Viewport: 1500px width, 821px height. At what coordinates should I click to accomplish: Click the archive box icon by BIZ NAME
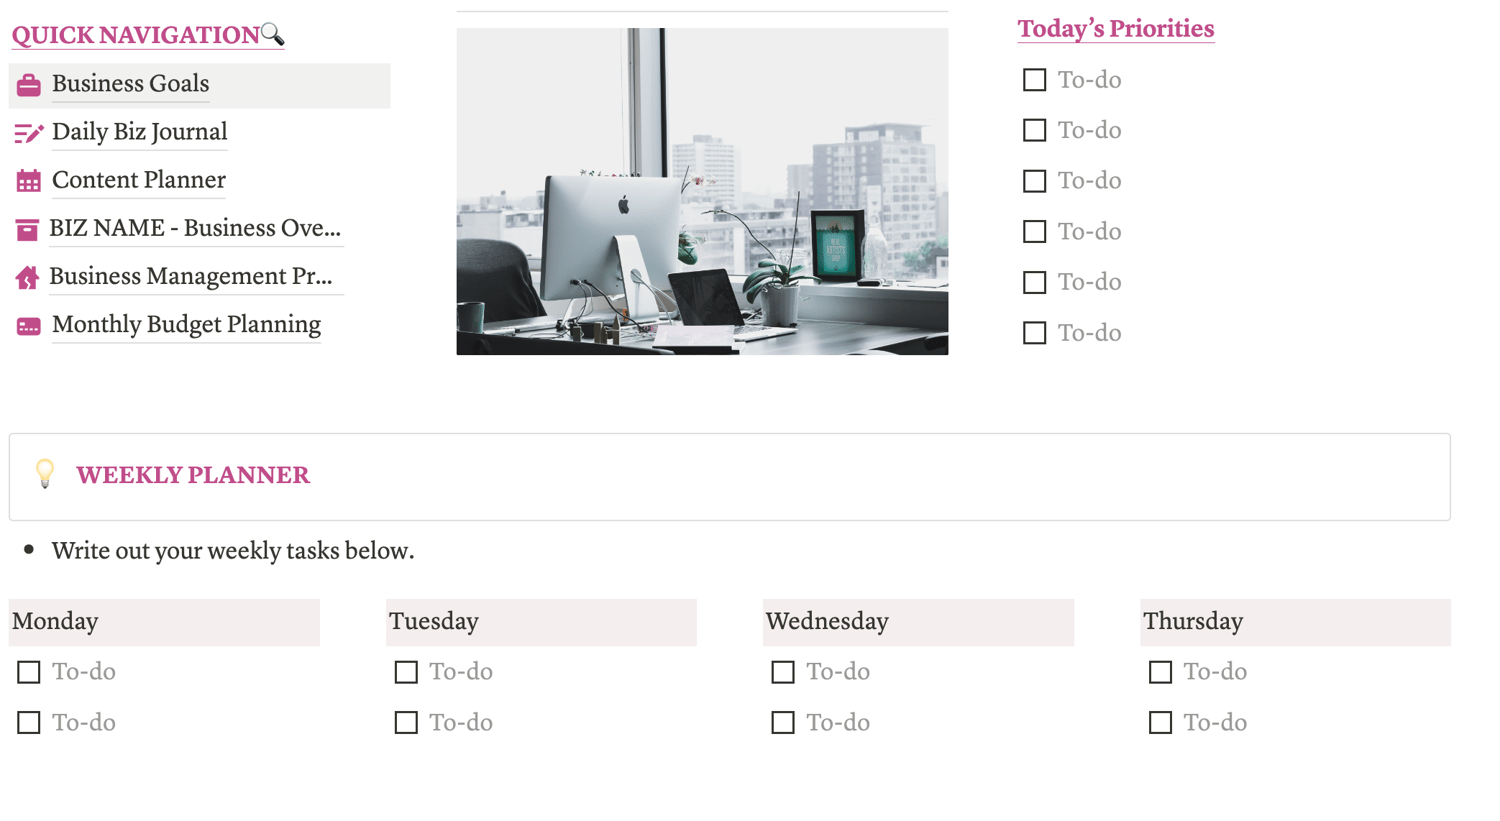point(27,229)
